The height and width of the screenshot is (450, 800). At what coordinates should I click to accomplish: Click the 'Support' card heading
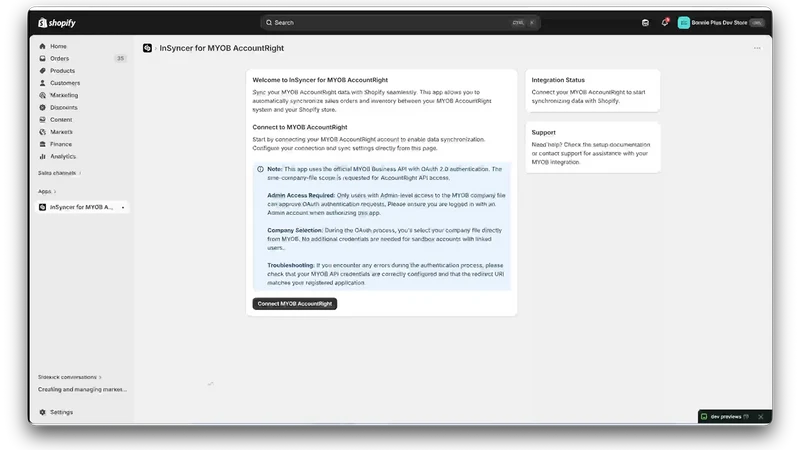[543, 132]
